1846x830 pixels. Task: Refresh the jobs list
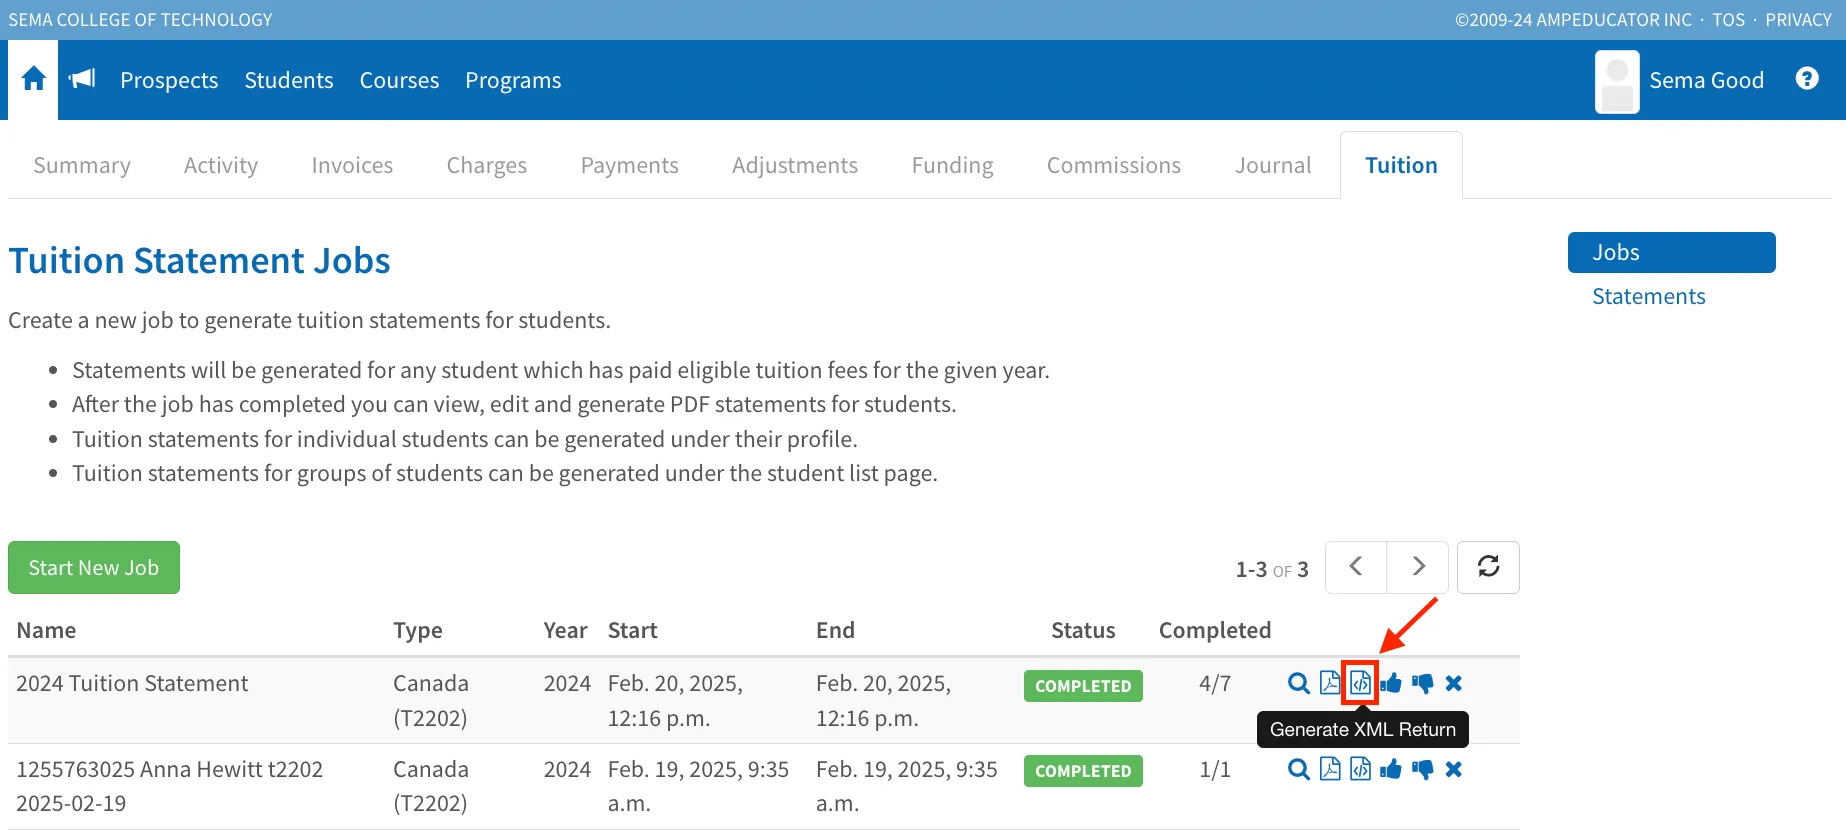1488,567
